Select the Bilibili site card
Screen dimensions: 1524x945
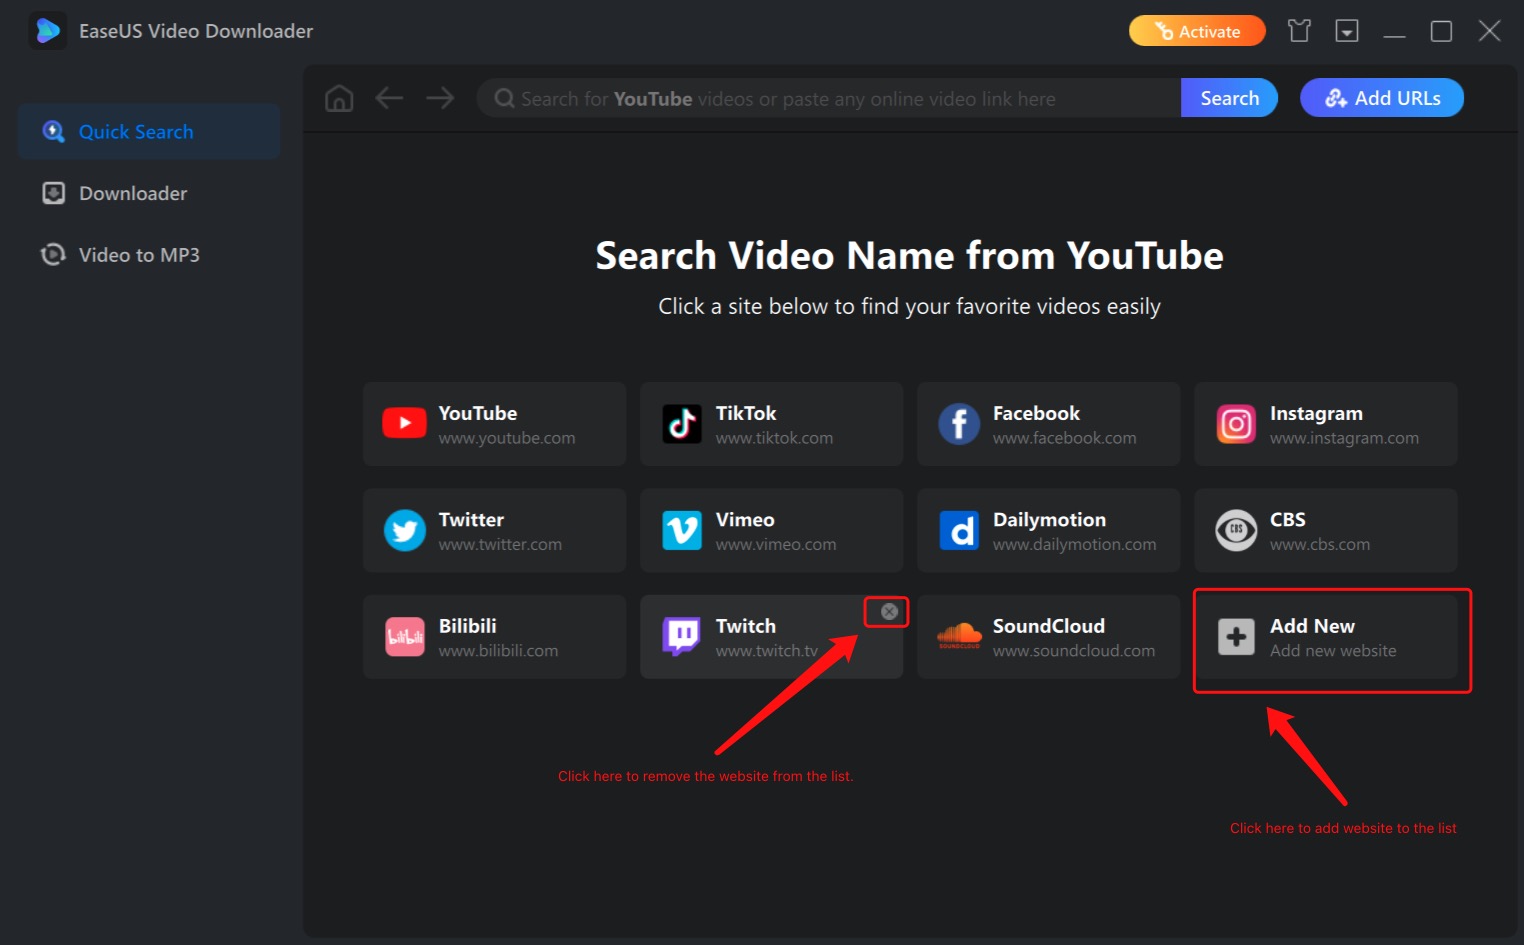494,637
